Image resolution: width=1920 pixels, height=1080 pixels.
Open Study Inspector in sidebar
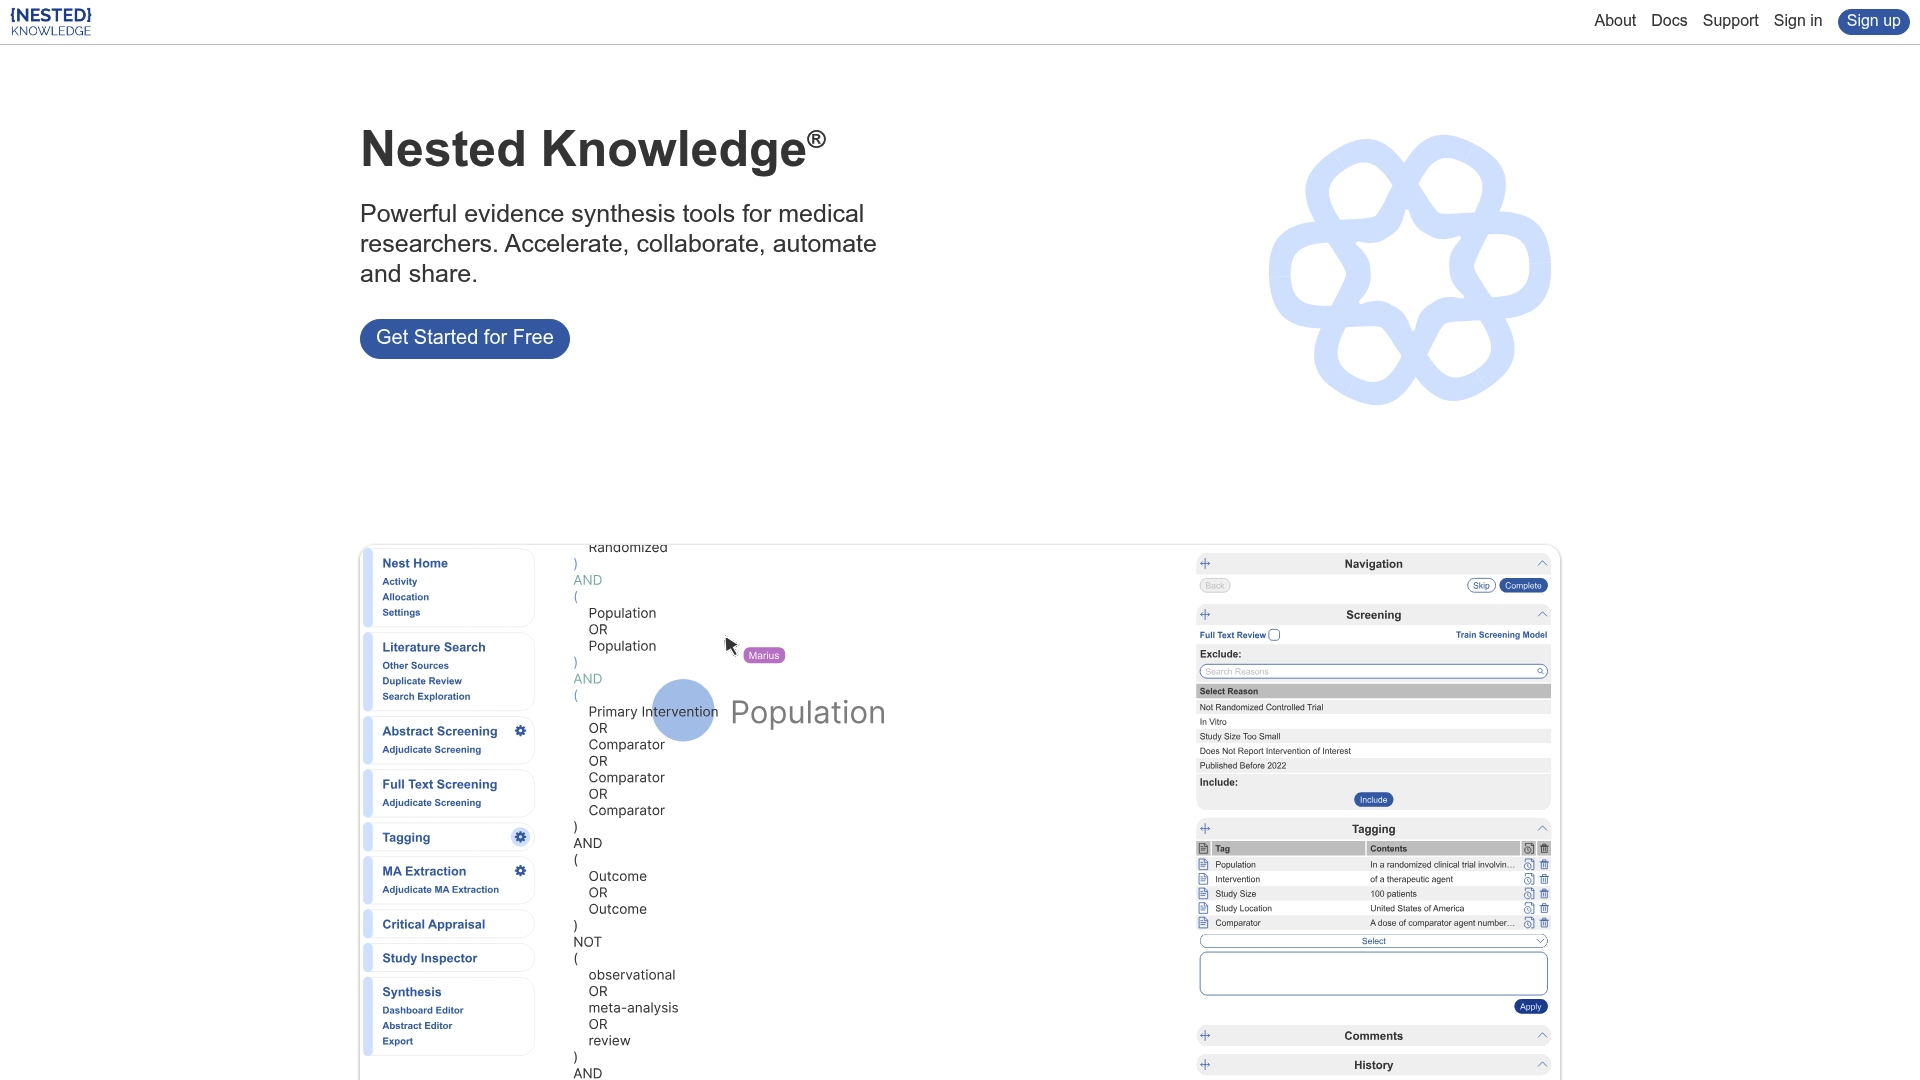tap(430, 959)
